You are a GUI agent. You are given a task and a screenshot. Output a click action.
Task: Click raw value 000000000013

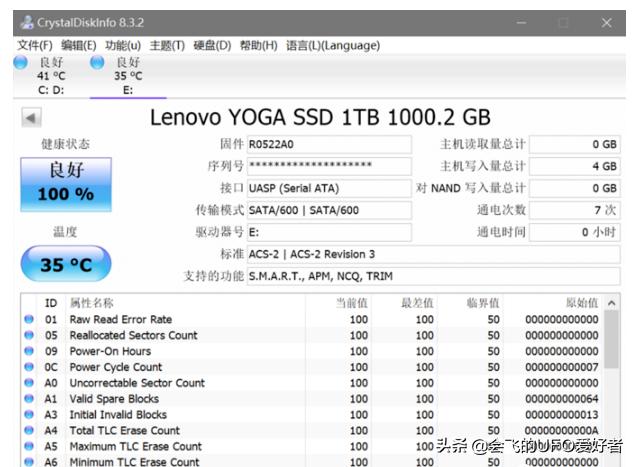[x=562, y=414]
